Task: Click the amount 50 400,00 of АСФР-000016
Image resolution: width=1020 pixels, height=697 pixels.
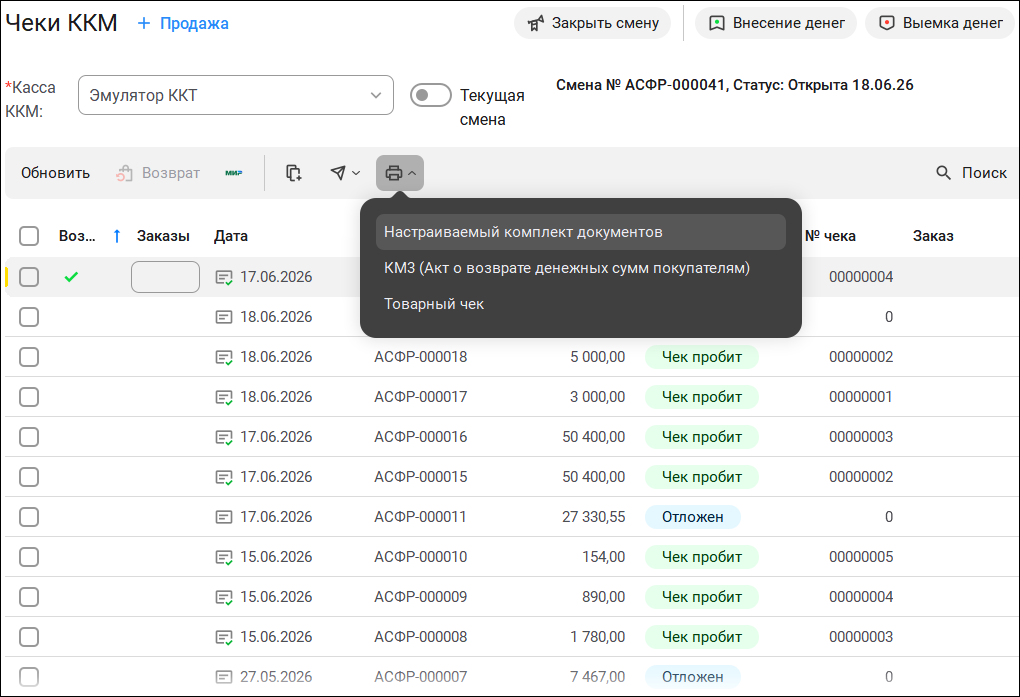Action: point(593,437)
